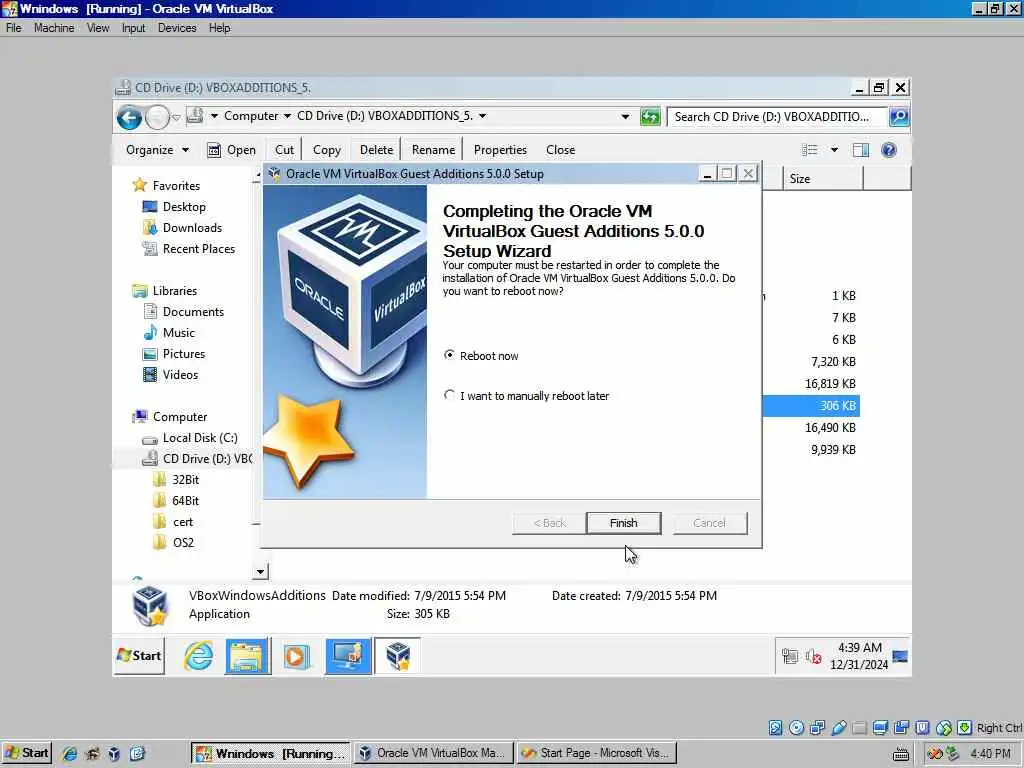Viewport: 1024px width, 768px height.
Task: Toggle the preview pane icon
Action: click(x=861, y=150)
